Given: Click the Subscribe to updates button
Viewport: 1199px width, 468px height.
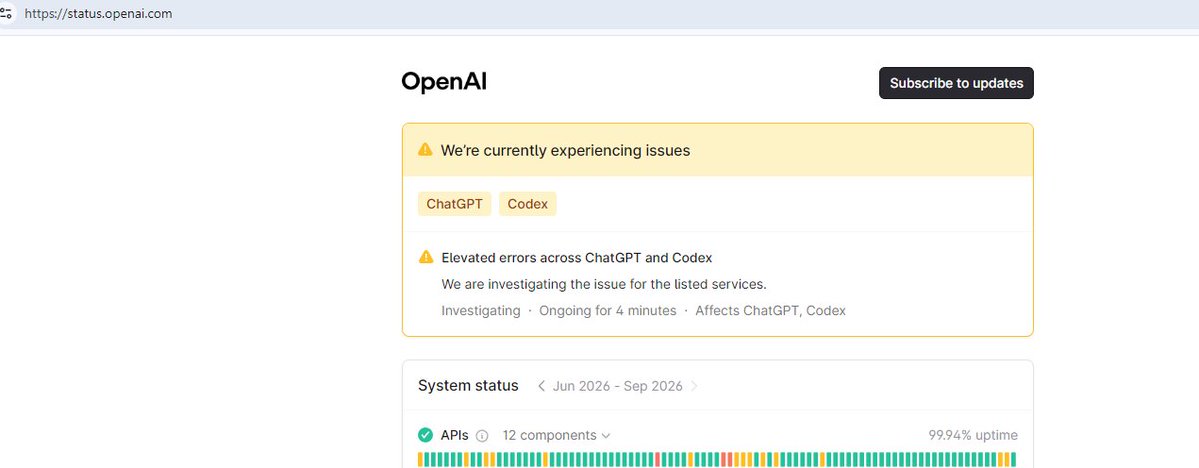Looking at the screenshot, I should [956, 83].
